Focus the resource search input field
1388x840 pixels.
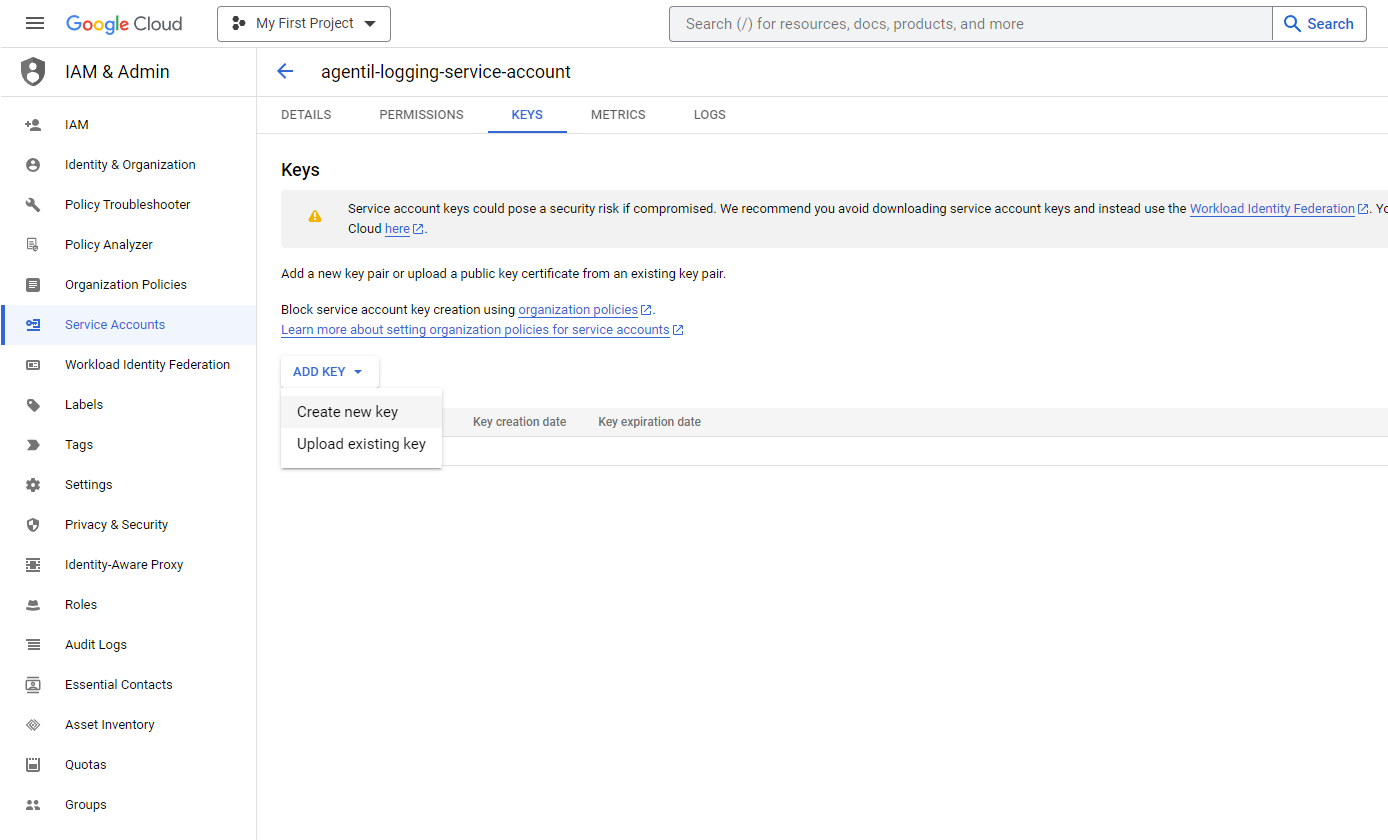tap(970, 24)
